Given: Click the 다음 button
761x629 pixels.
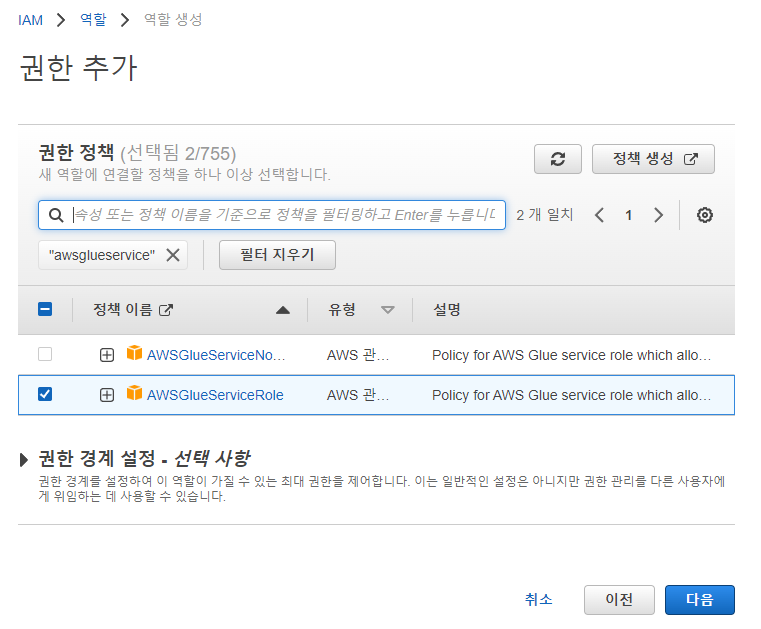Looking at the screenshot, I should point(700,600).
